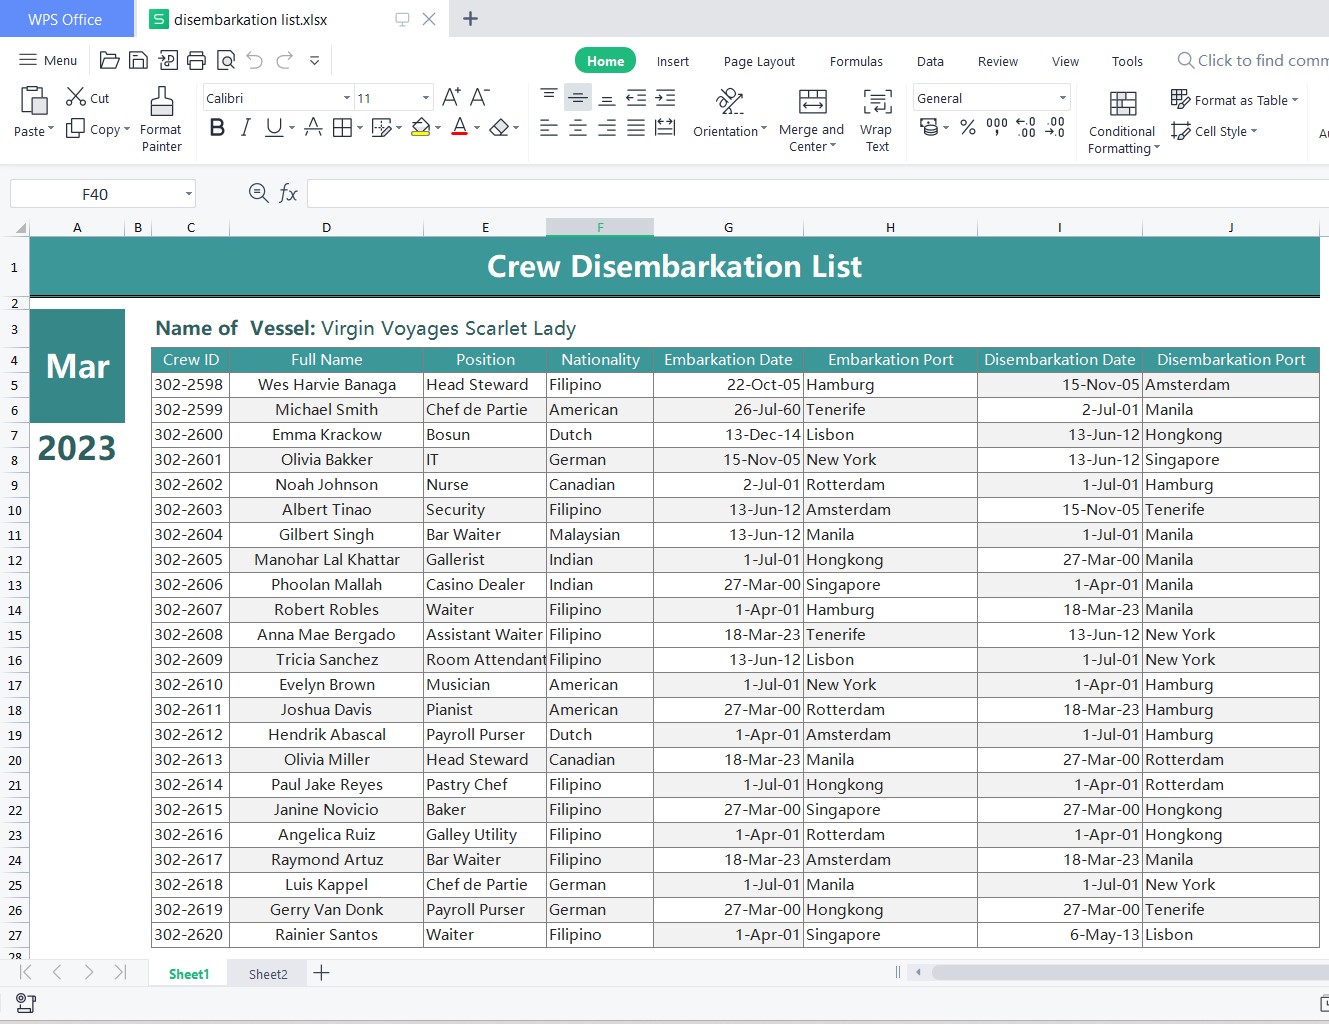
Task: Click the Save icon in quick access toolbar
Action: (x=139, y=61)
